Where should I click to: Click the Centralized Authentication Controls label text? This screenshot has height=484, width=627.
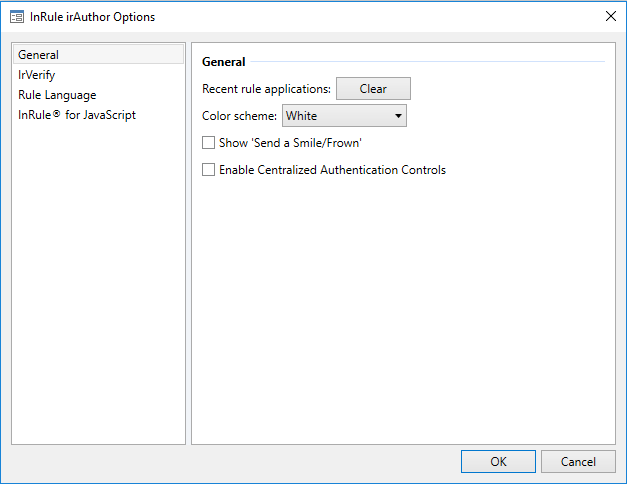coord(332,170)
